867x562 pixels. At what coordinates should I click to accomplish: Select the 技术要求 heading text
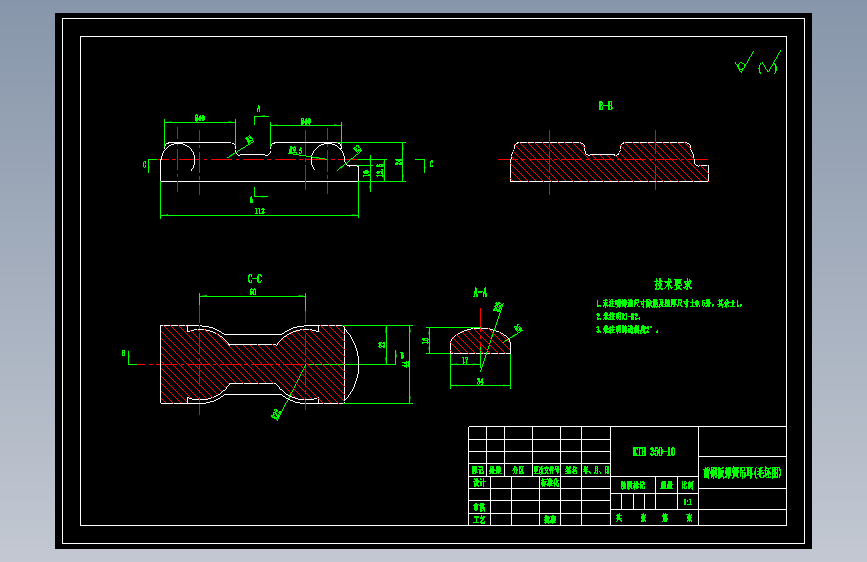coord(673,284)
